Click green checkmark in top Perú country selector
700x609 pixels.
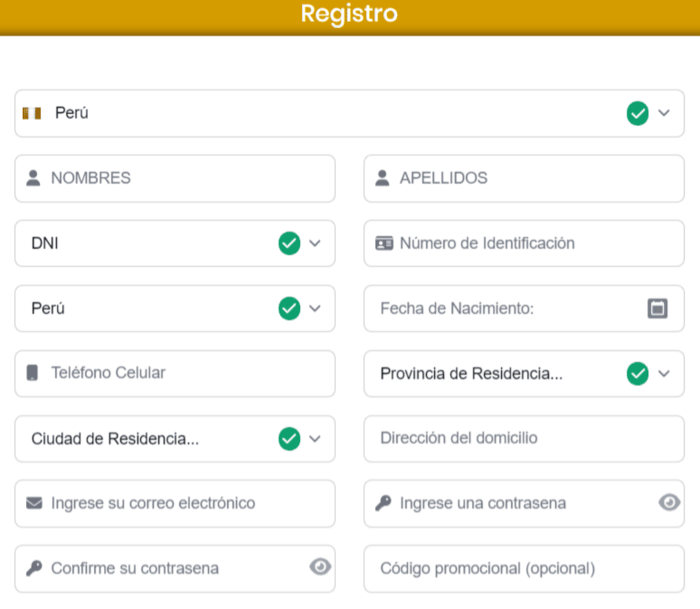point(637,113)
